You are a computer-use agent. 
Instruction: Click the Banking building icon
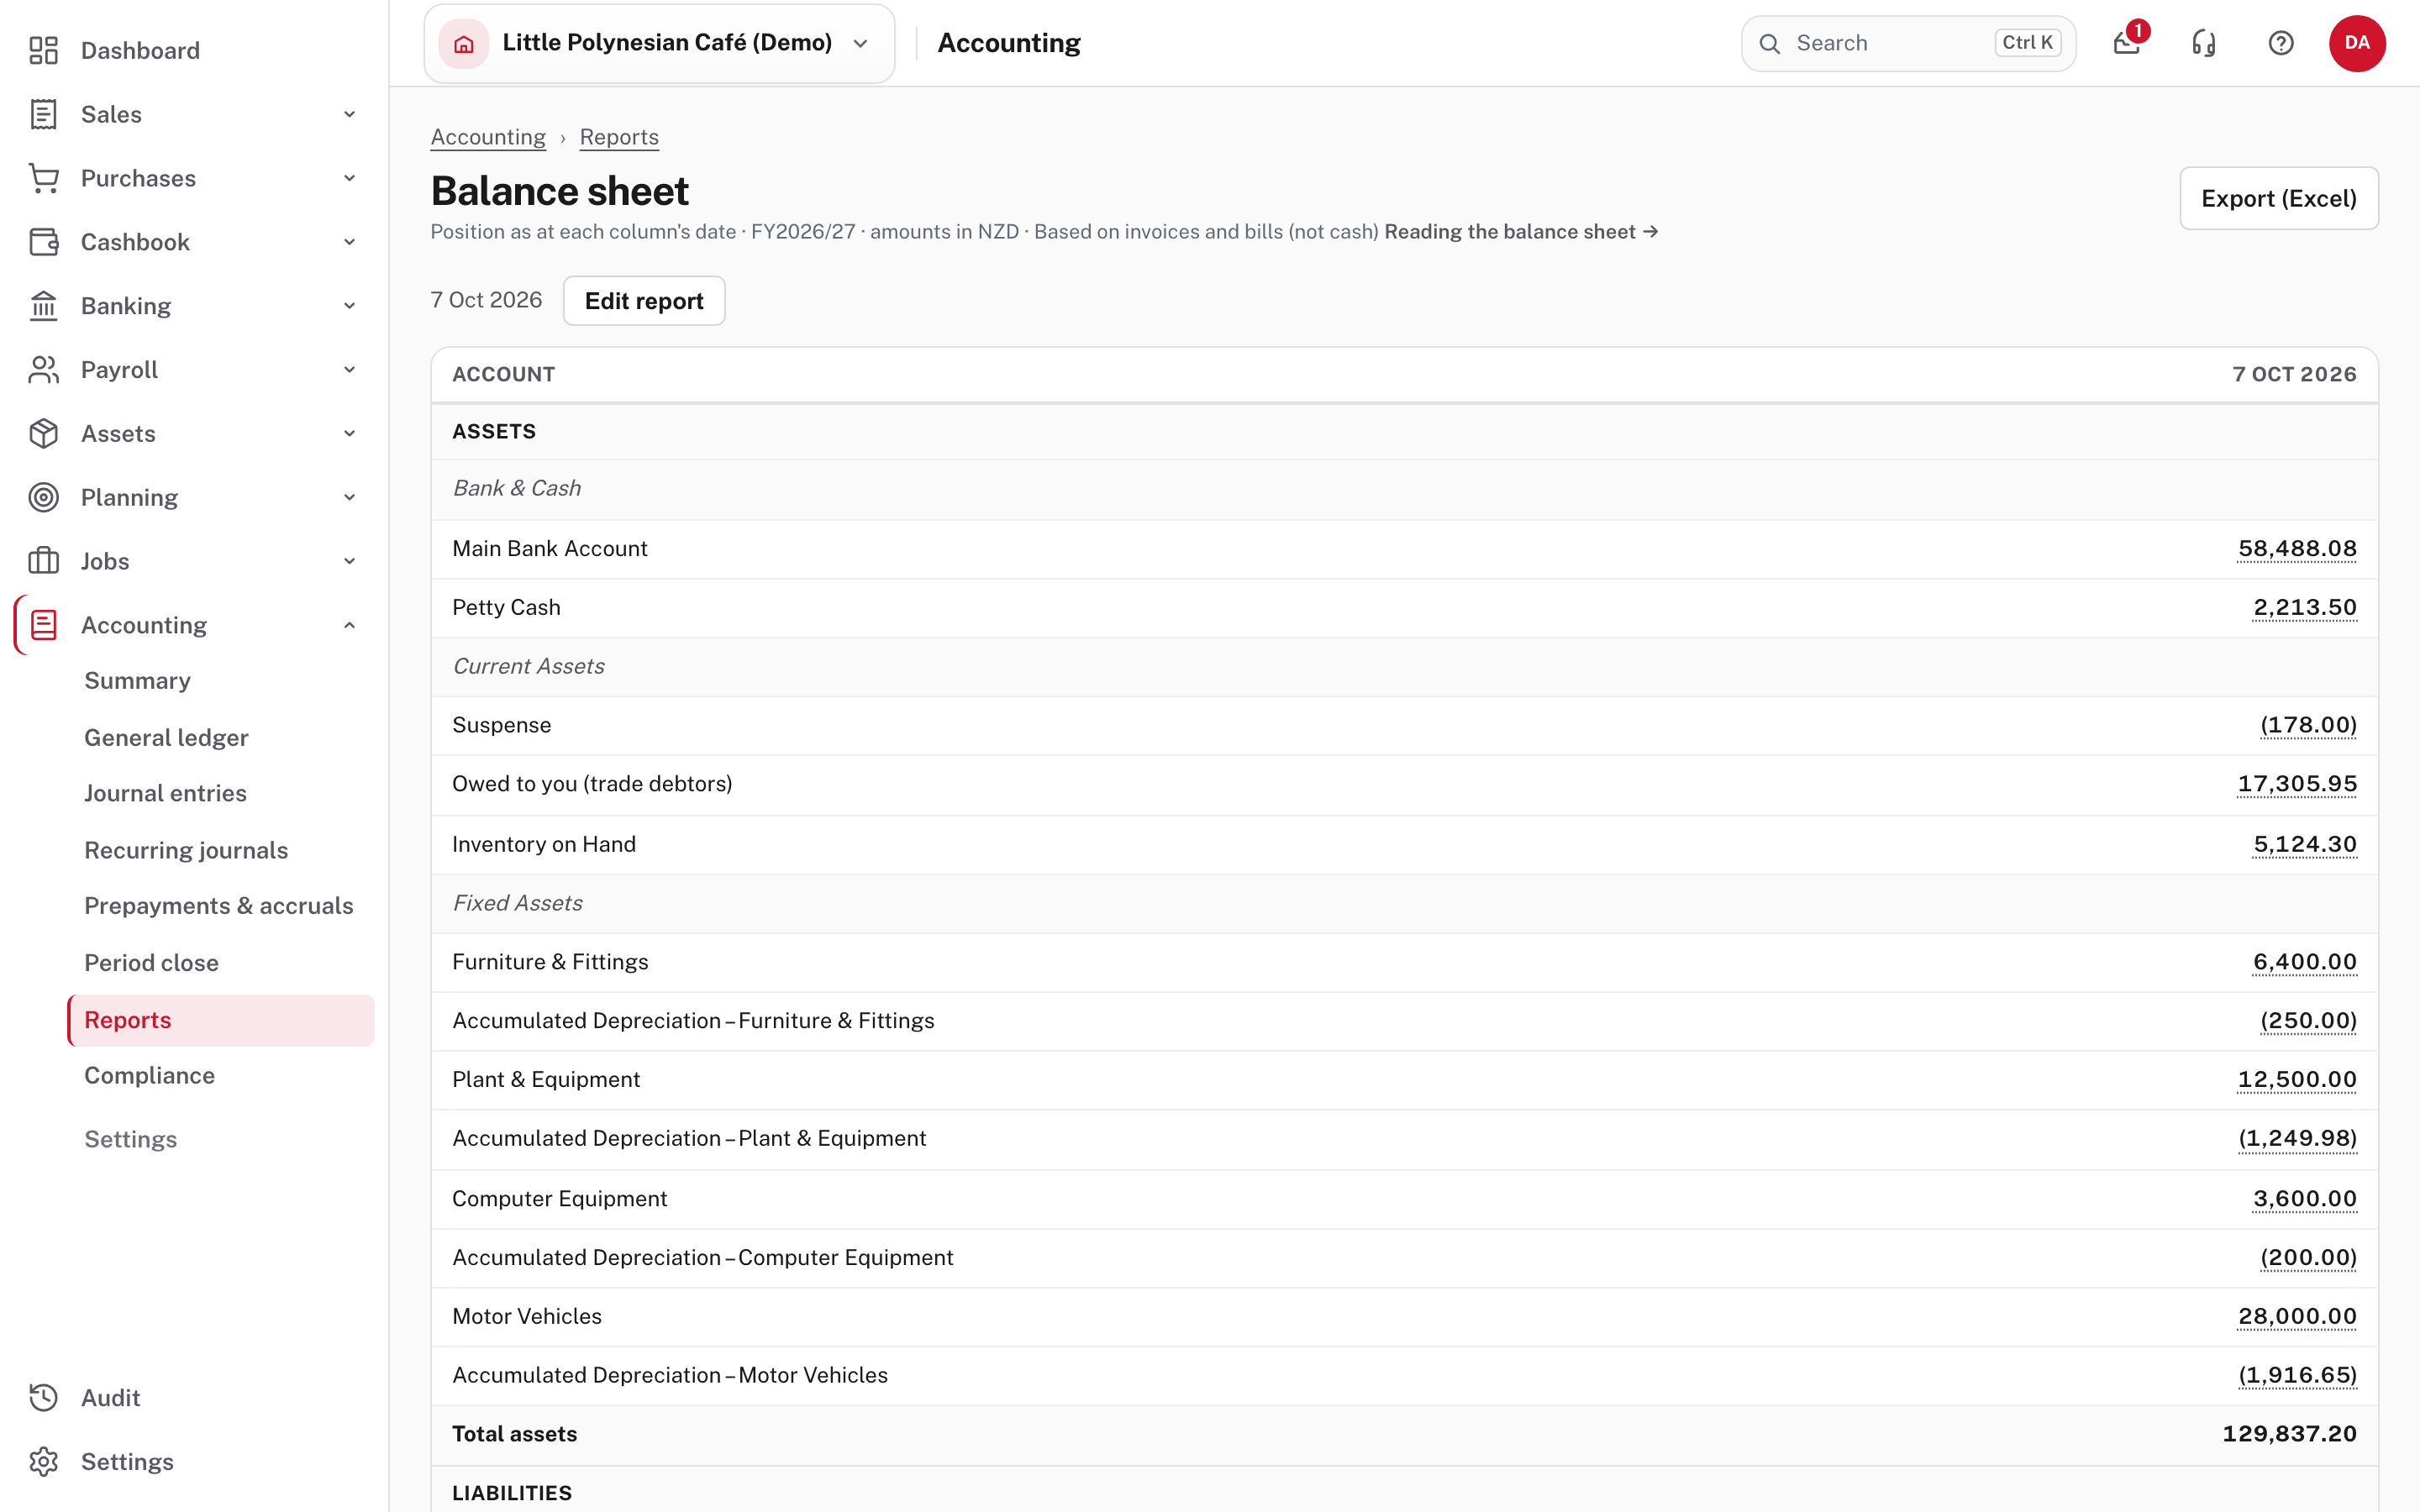pyautogui.click(x=43, y=306)
